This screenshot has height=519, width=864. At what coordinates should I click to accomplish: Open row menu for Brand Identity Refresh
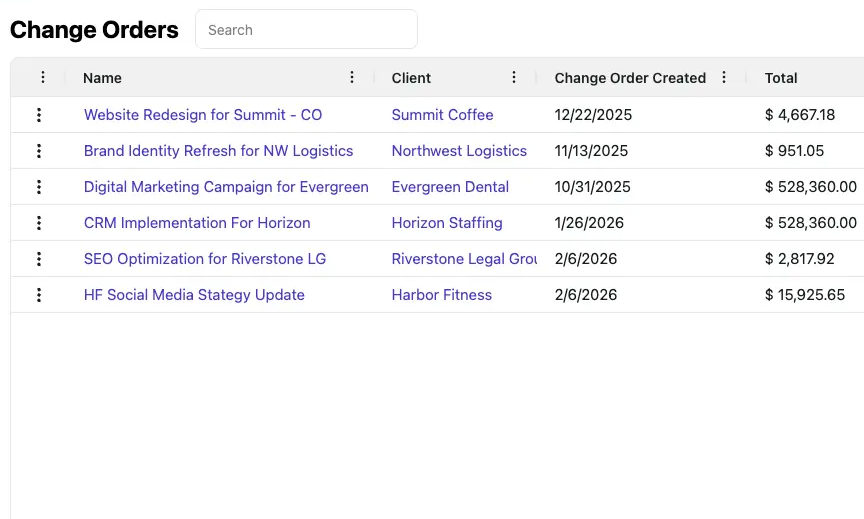coord(39,151)
